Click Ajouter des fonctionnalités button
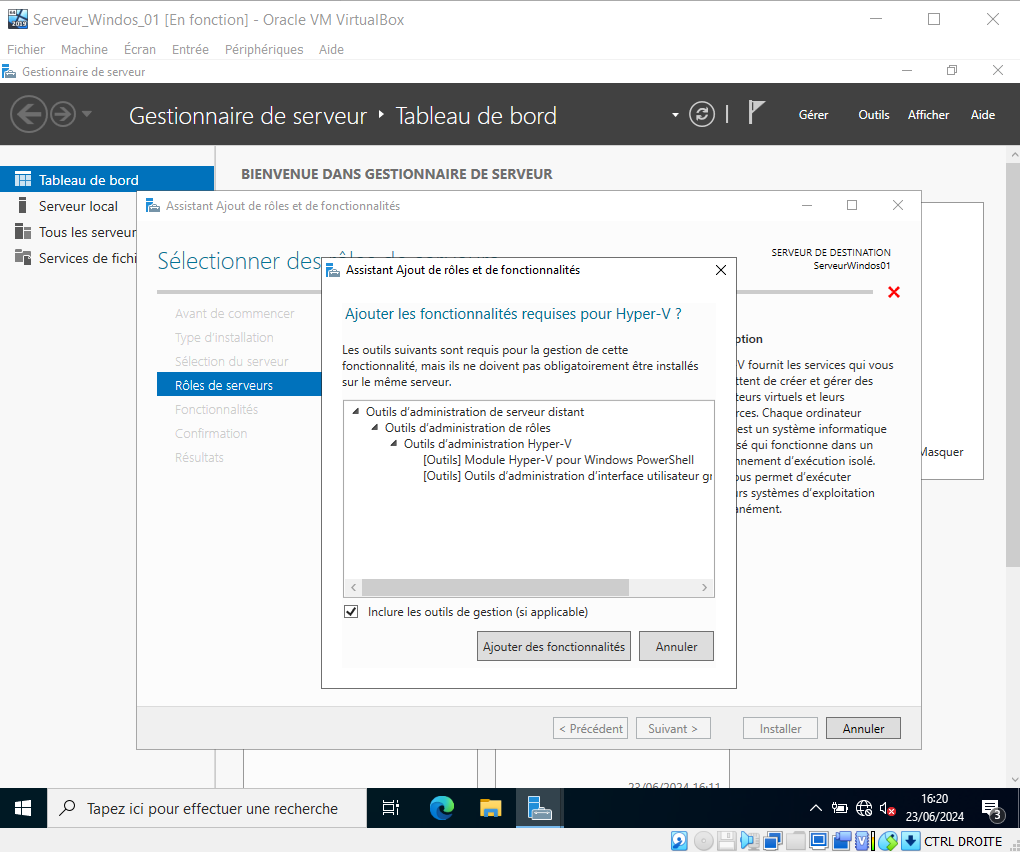The height and width of the screenshot is (852, 1020). pyautogui.click(x=554, y=647)
